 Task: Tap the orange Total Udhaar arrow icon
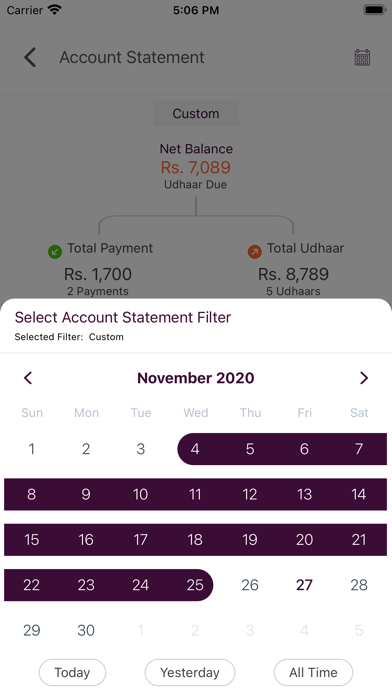tap(254, 252)
